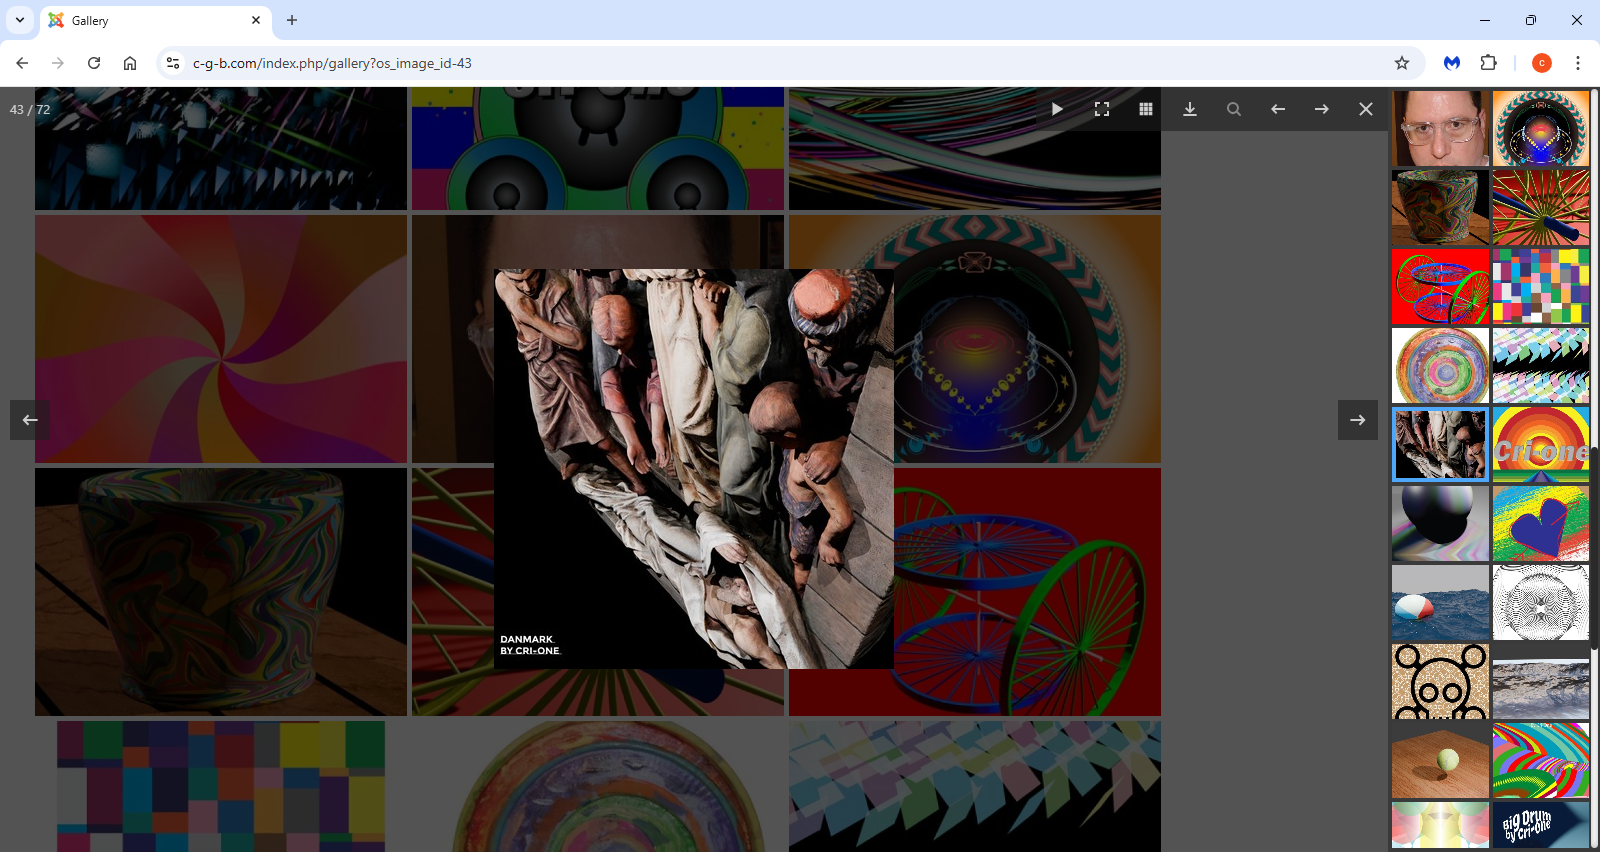The height and width of the screenshot is (852, 1600).
Task: Click the main Danmark sculpture image
Action: tap(694, 469)
